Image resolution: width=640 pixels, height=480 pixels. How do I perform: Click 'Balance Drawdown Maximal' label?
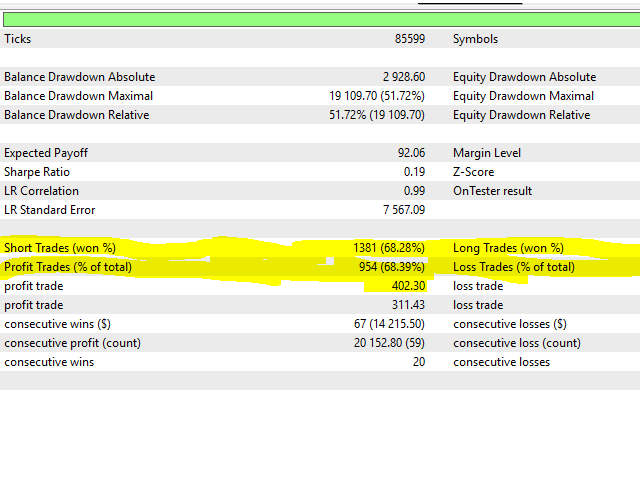(x=78, y=96)
